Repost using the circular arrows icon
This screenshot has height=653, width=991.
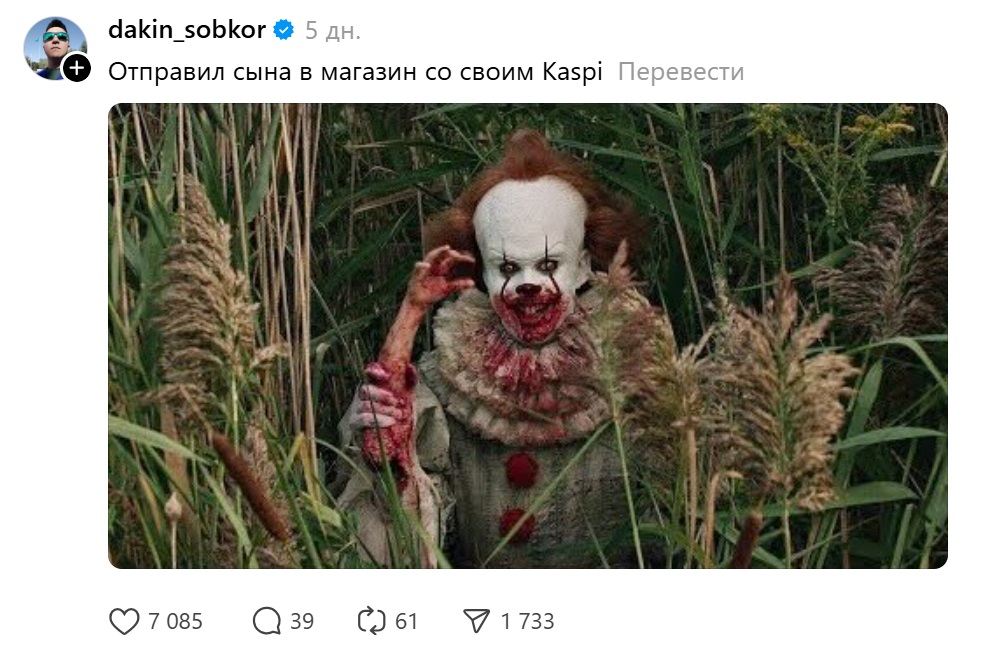371,621
